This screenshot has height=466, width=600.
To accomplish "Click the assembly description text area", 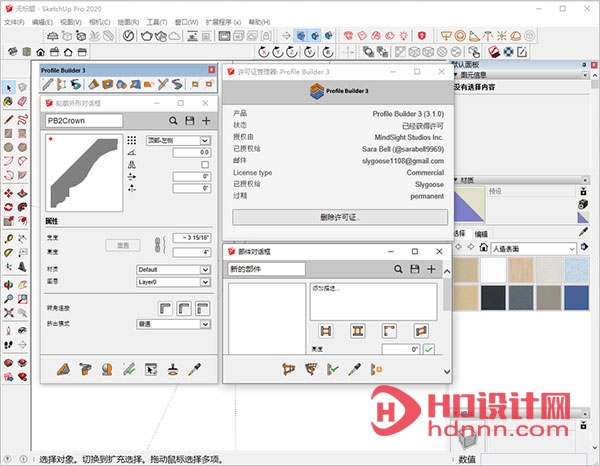I will 373,301.
